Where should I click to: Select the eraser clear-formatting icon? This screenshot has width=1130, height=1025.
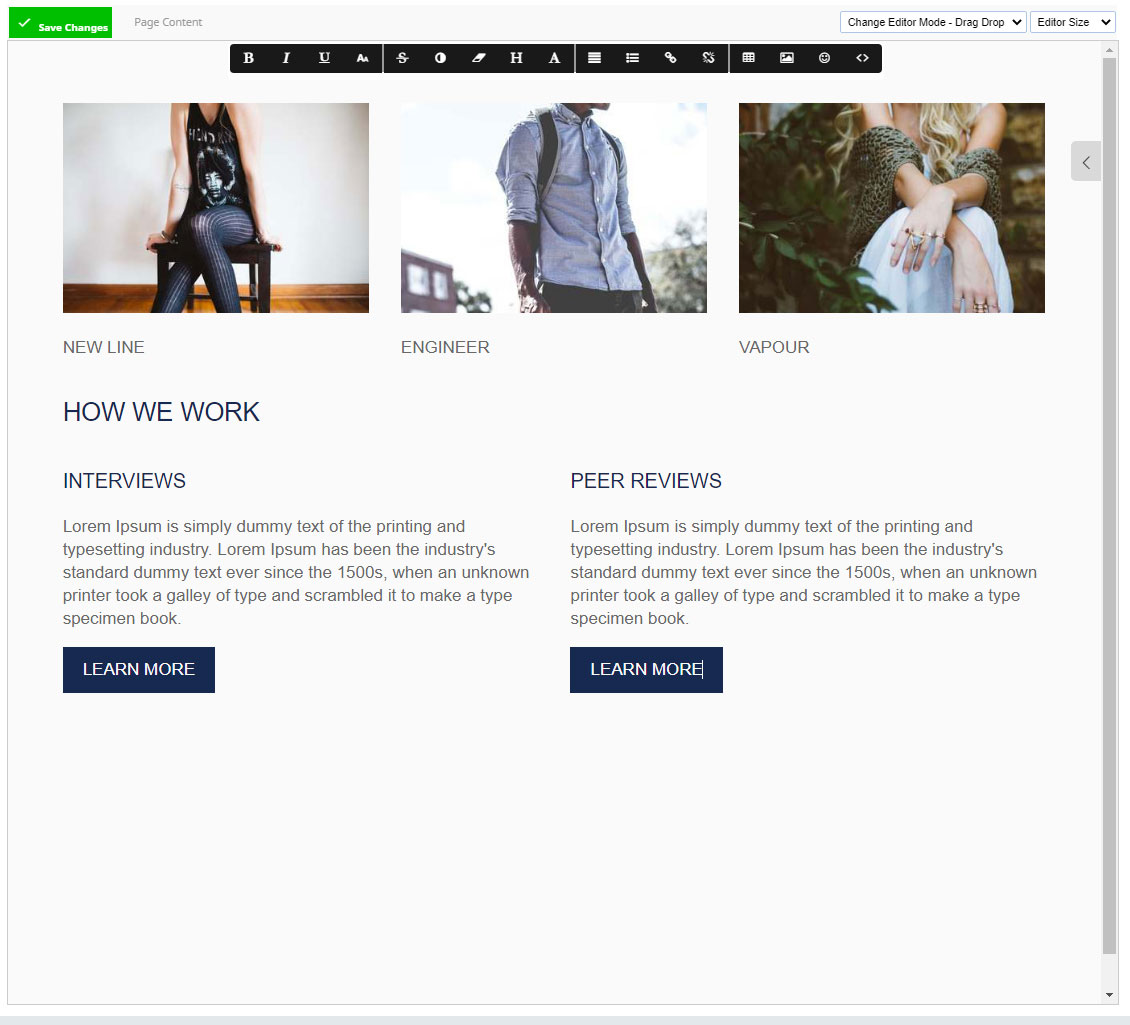click(479, 58)
